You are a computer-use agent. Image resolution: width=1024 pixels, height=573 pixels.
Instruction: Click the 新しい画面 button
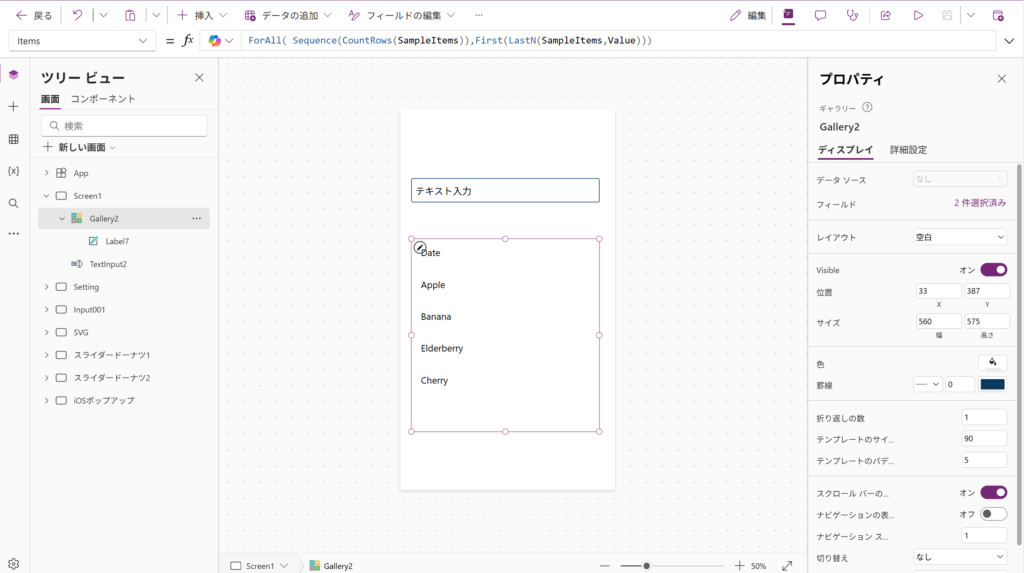point(80,147)
